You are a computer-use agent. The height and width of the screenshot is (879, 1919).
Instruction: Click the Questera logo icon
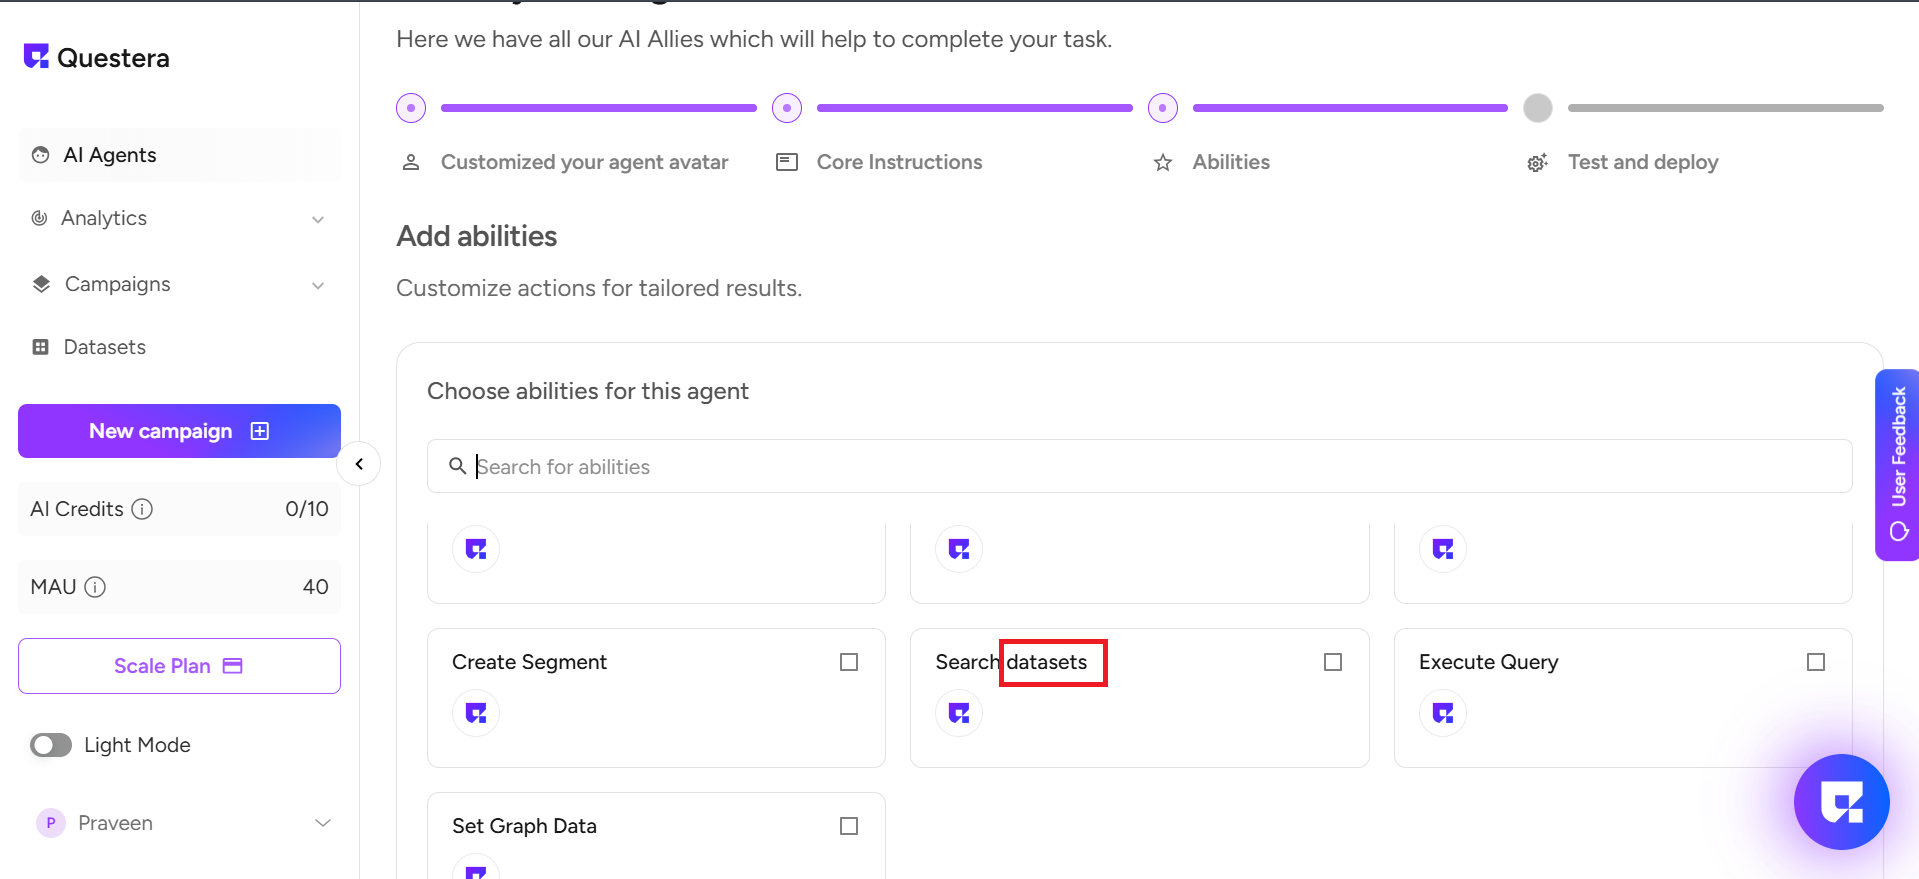(36, 57)
